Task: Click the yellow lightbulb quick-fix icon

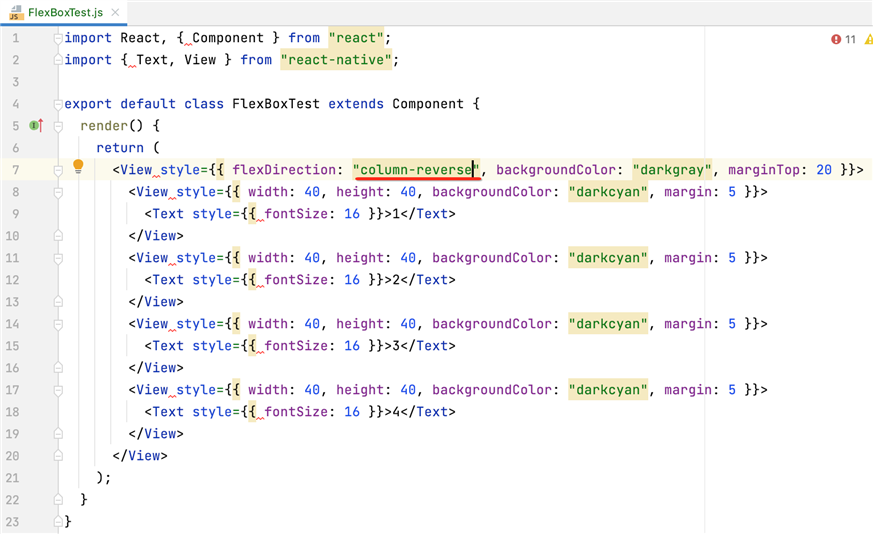Action: click(78, 167)
